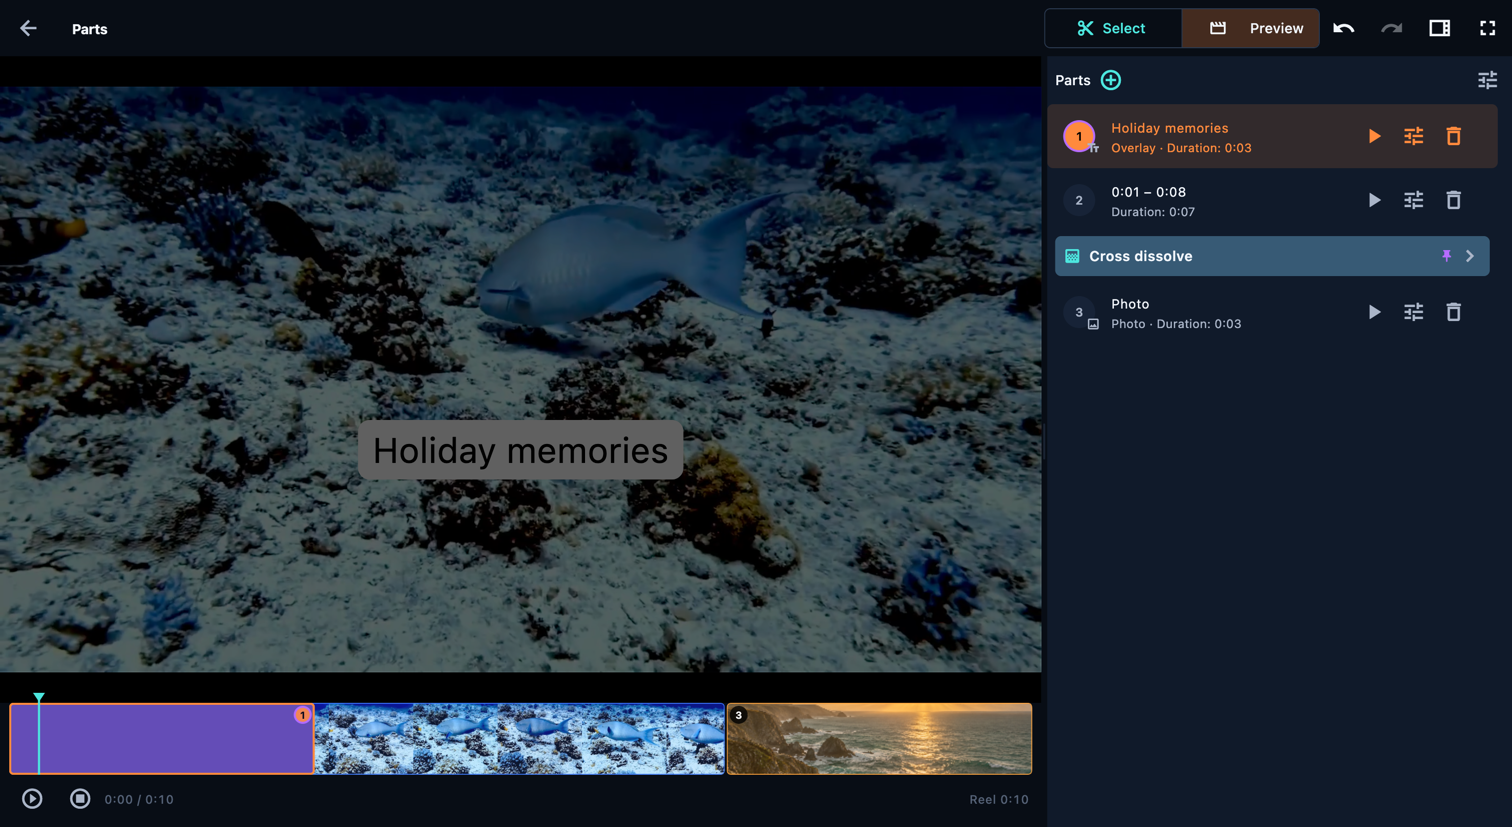Select the fish video clip in timeline

pos(520,739)
